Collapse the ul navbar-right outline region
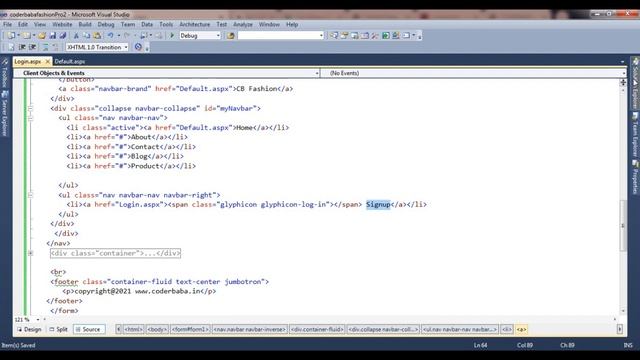 [31, 195]
